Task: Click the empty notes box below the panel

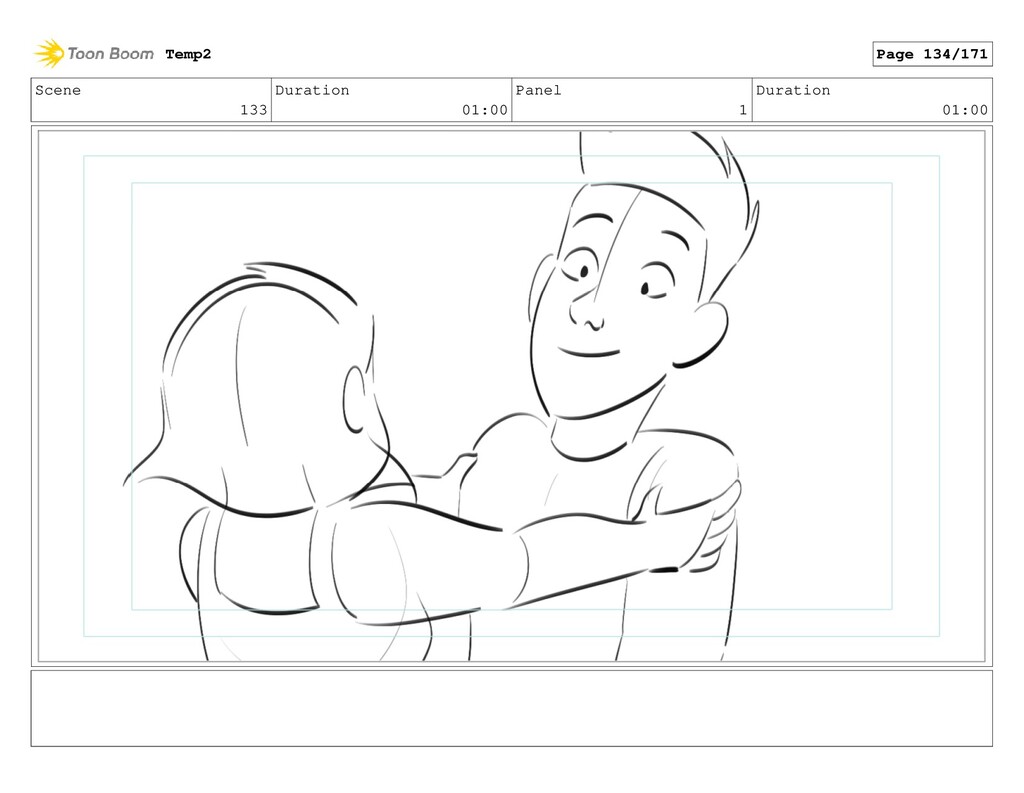Action: pos(511,708)
